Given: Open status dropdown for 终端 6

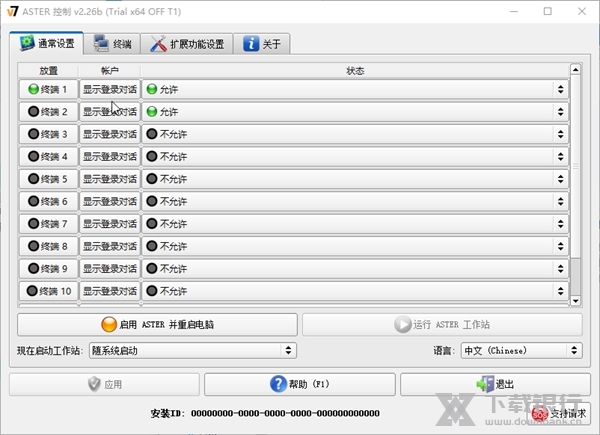Looking at the screenshot, I should 355,201.
